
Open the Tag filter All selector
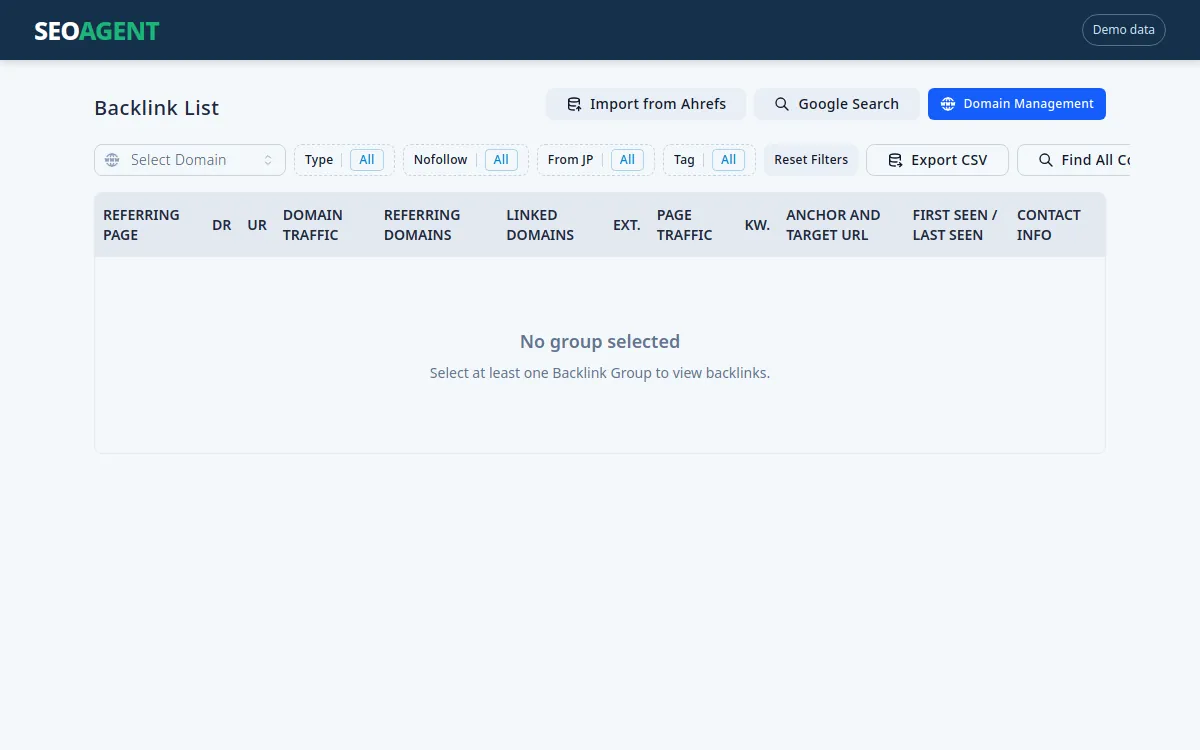tap(729, 160)
